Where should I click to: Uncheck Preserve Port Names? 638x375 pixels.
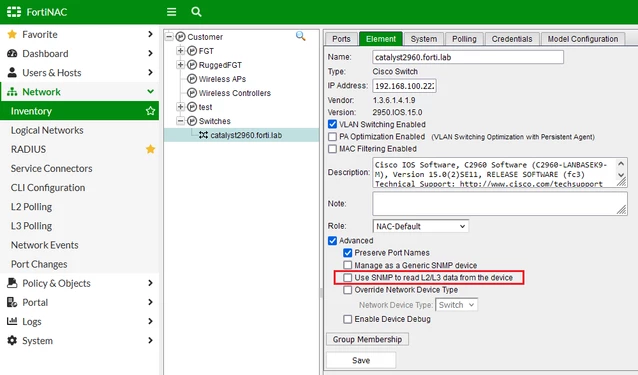(347, 253)
